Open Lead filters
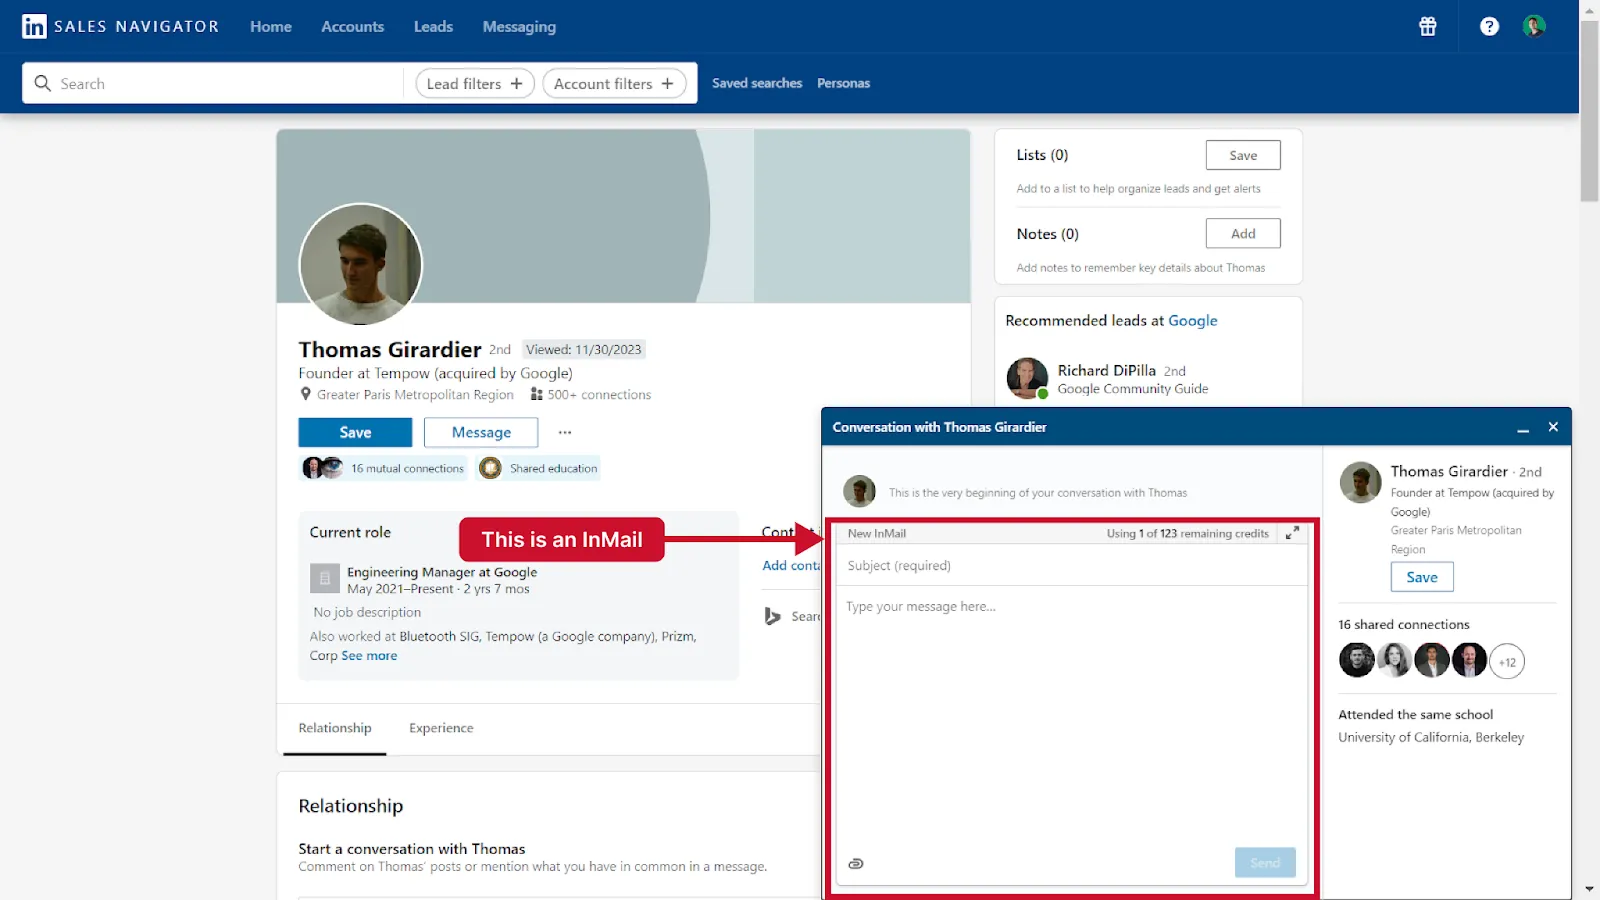Viewport: 1600px width, 900px height. click(x=475, y=83)
